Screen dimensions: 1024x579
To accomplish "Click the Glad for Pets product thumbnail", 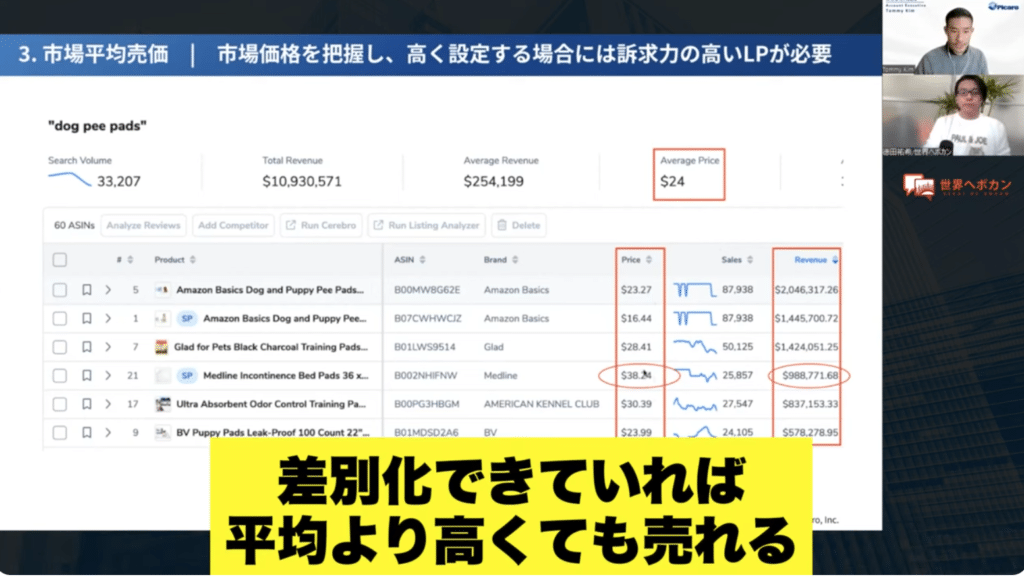I will 161,347.
